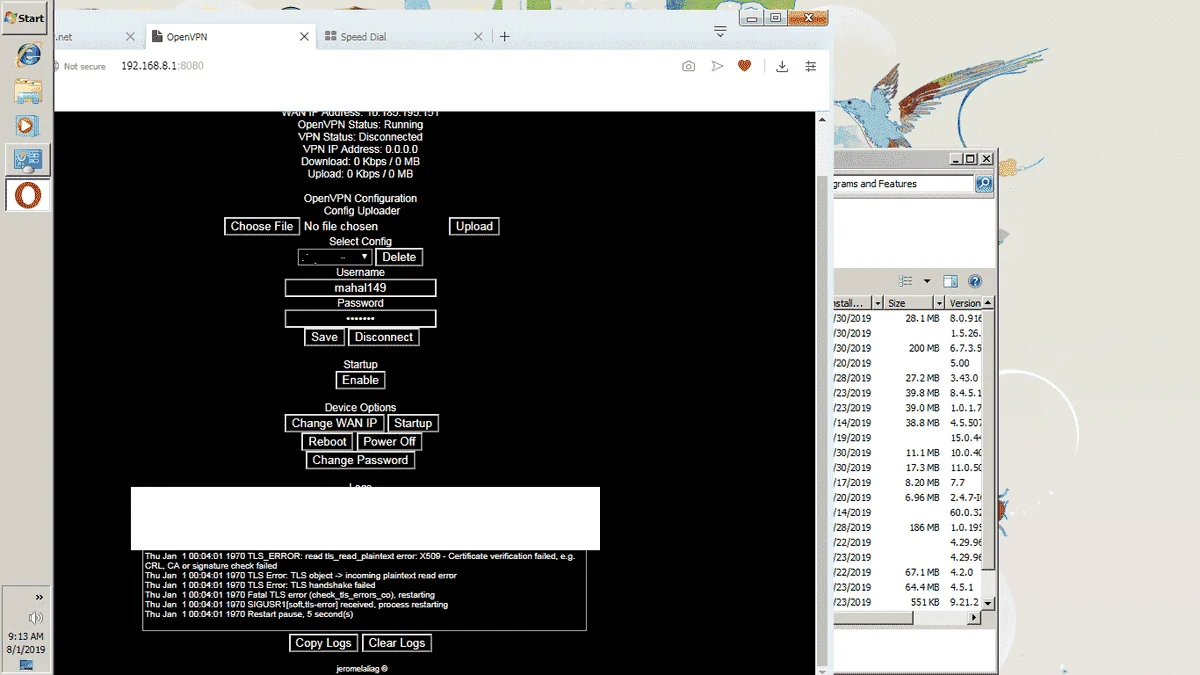Open Windows Media Player on taskbar
1200x675 pixels.
click(x=28, y=126)
